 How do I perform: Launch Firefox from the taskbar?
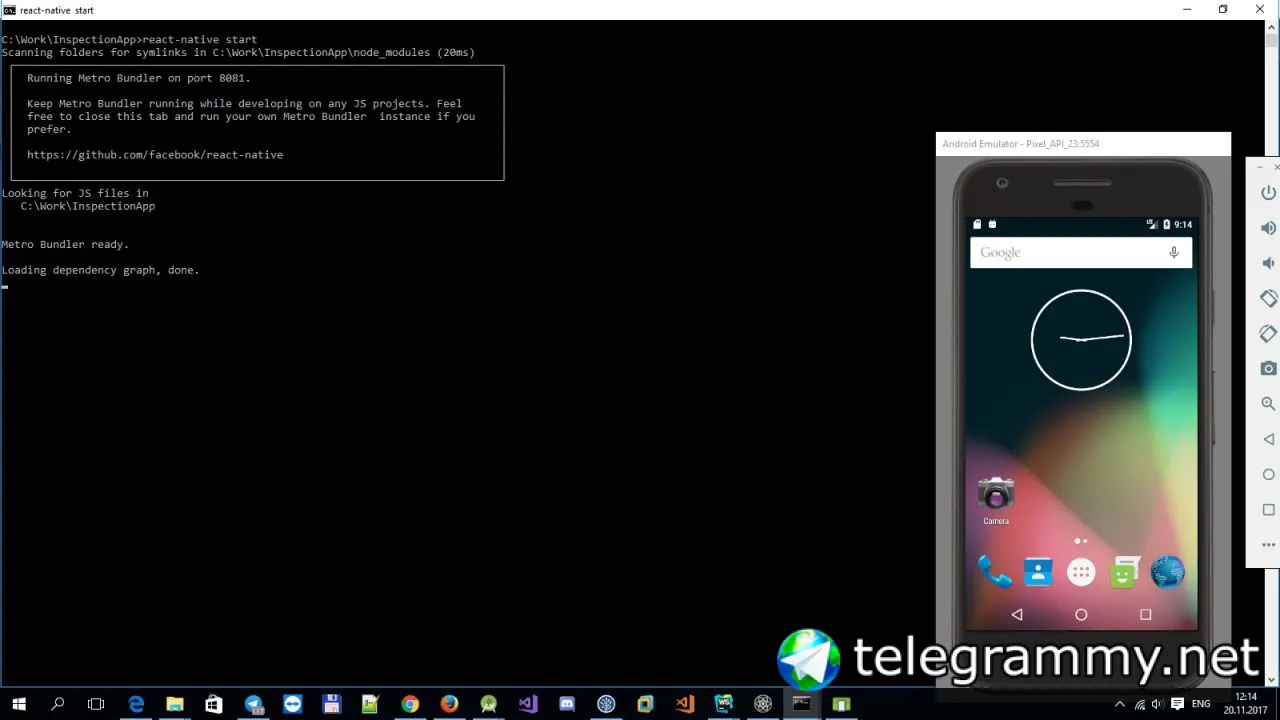[x=449, y=704]
